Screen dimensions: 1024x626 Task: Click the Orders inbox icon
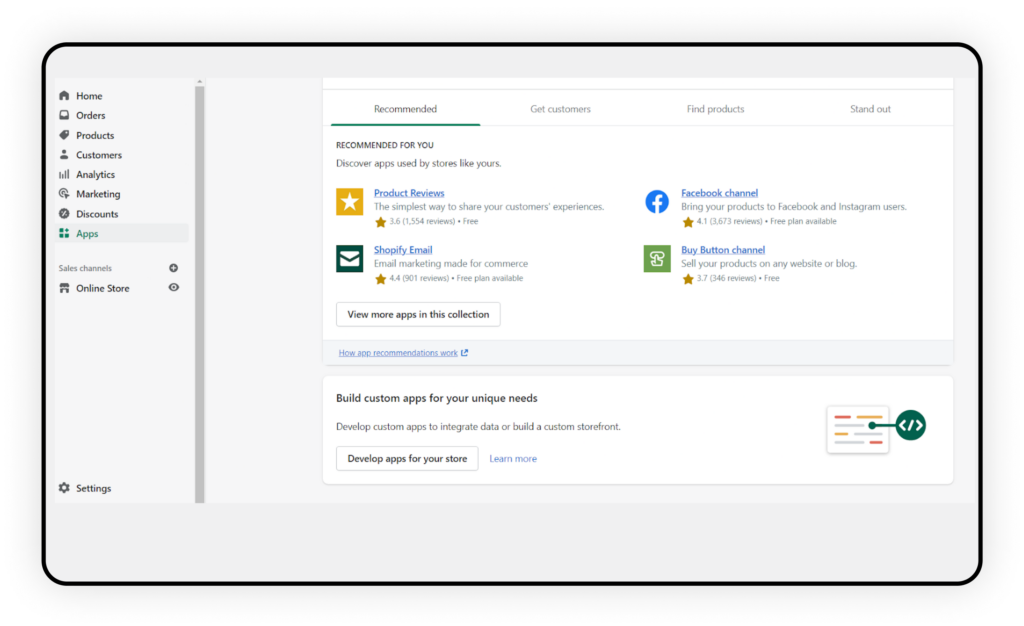coord(64,115)
